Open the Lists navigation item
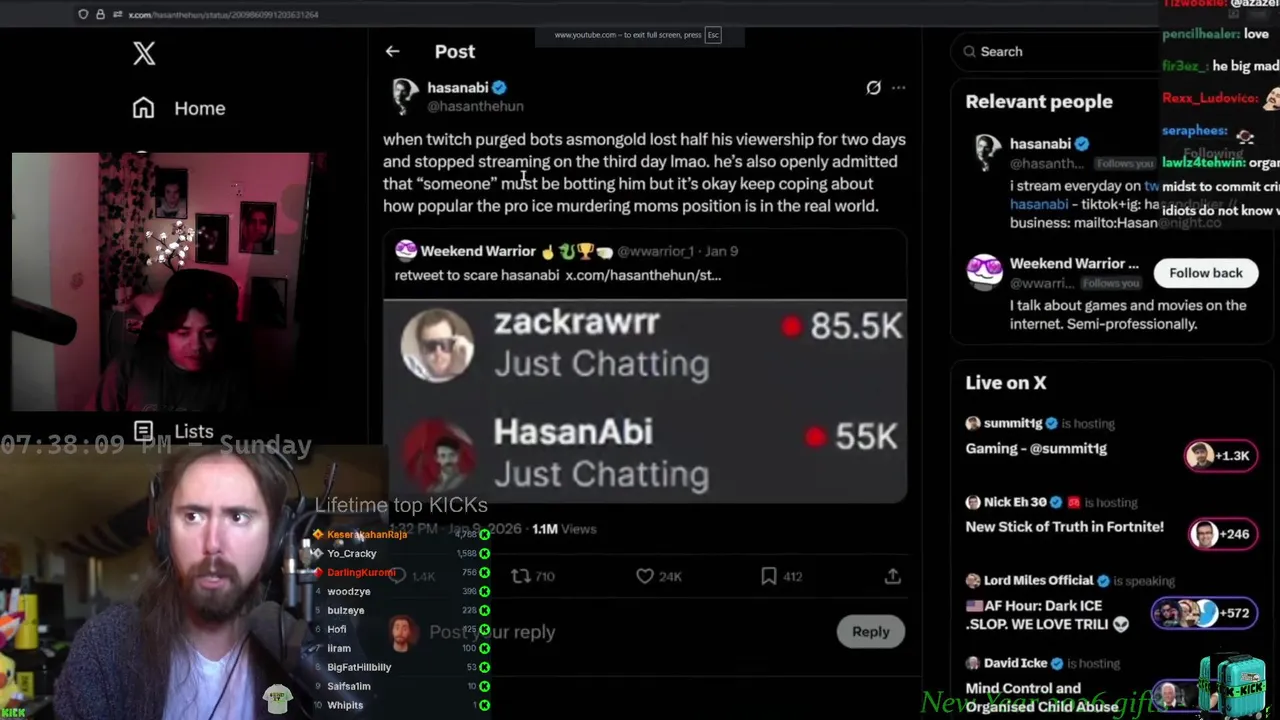The image size is (1280, 720). point(174,431)
